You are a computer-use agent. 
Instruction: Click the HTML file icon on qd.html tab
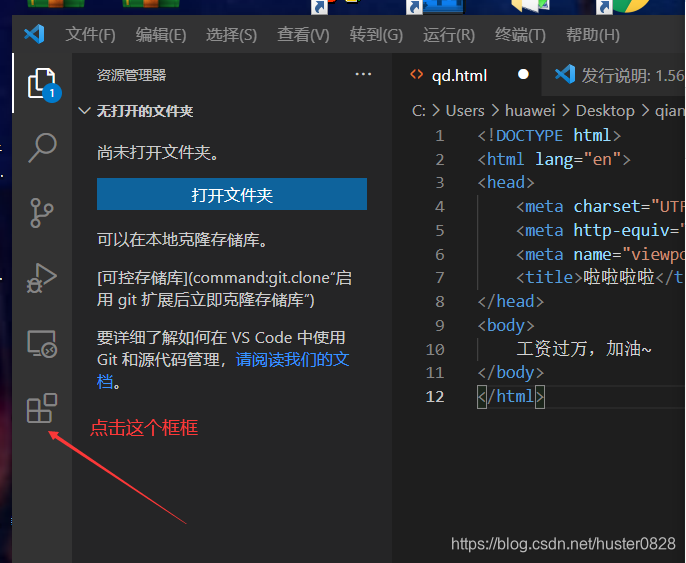click(x=416, y=75)
